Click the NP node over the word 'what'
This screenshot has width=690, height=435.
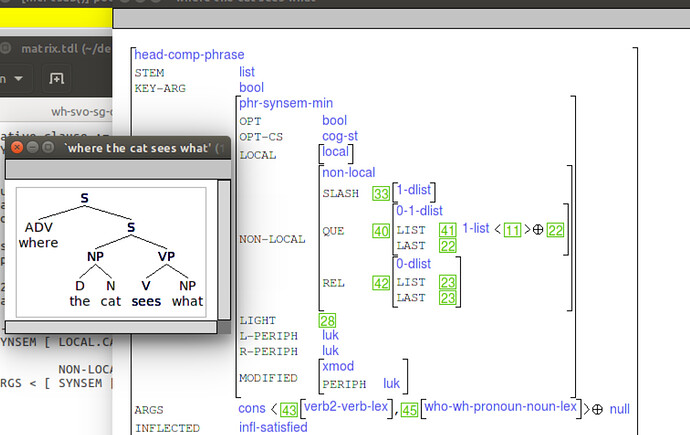187,286
